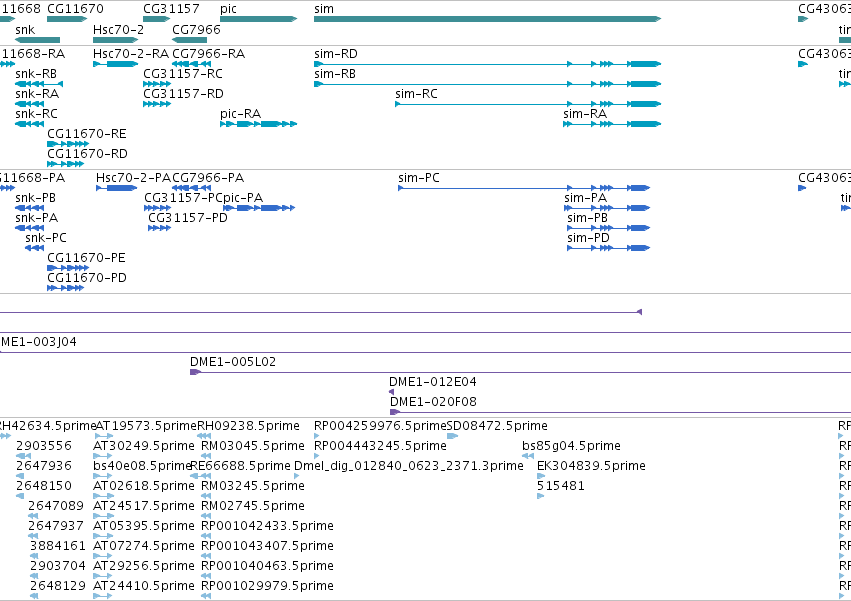This screenshot has width=851, height=601.
Task: Click the CG7966-RA transcript label
Action: (208, 54)
